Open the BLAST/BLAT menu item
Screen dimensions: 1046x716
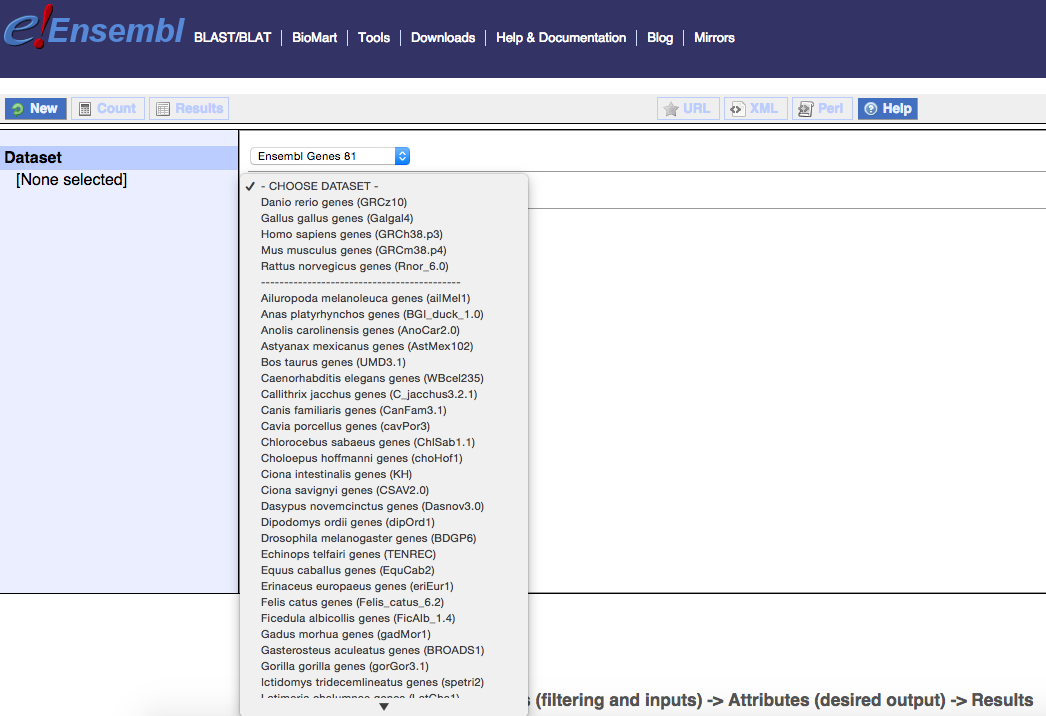tap(232, 38)
